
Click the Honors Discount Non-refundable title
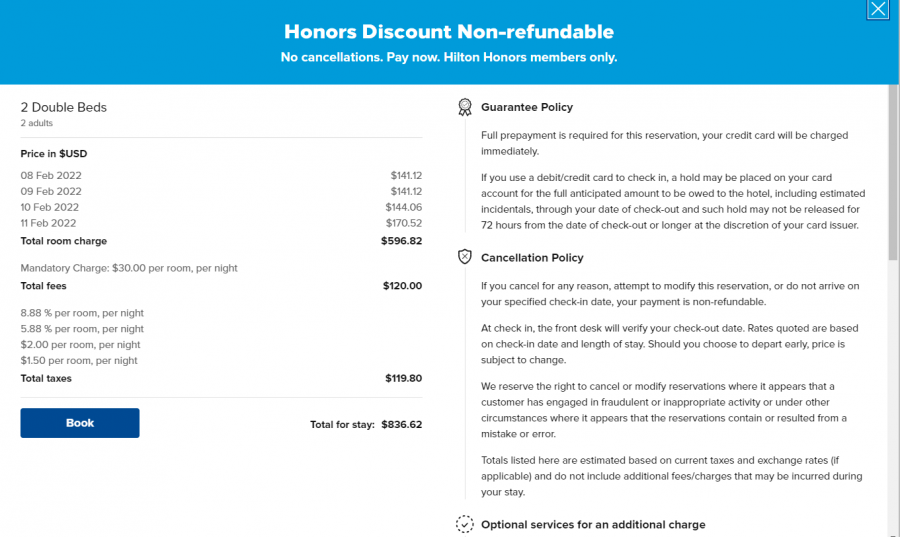[449, 32]
